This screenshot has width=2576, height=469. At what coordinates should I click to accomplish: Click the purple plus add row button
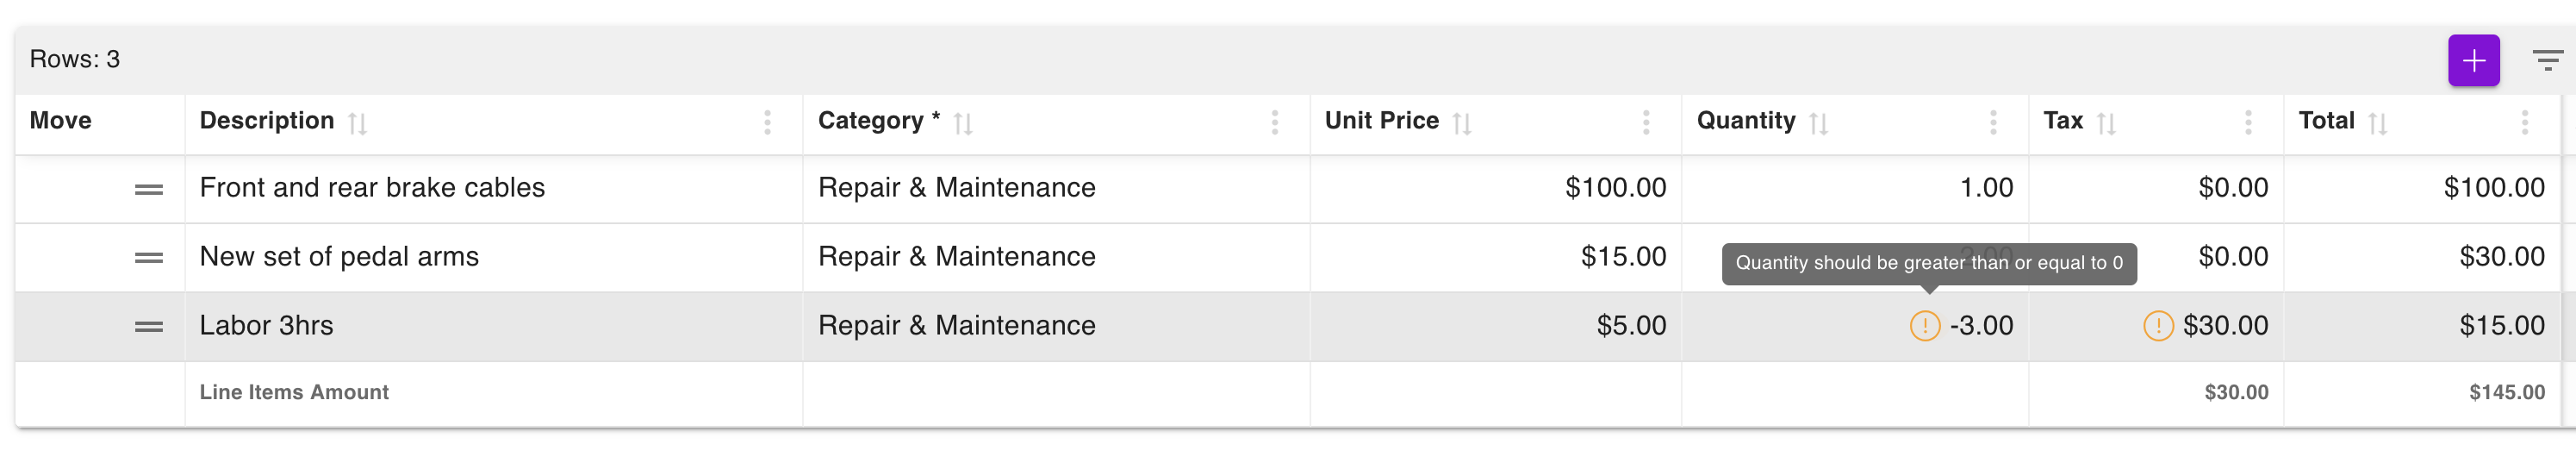(x=2473, y=60)
